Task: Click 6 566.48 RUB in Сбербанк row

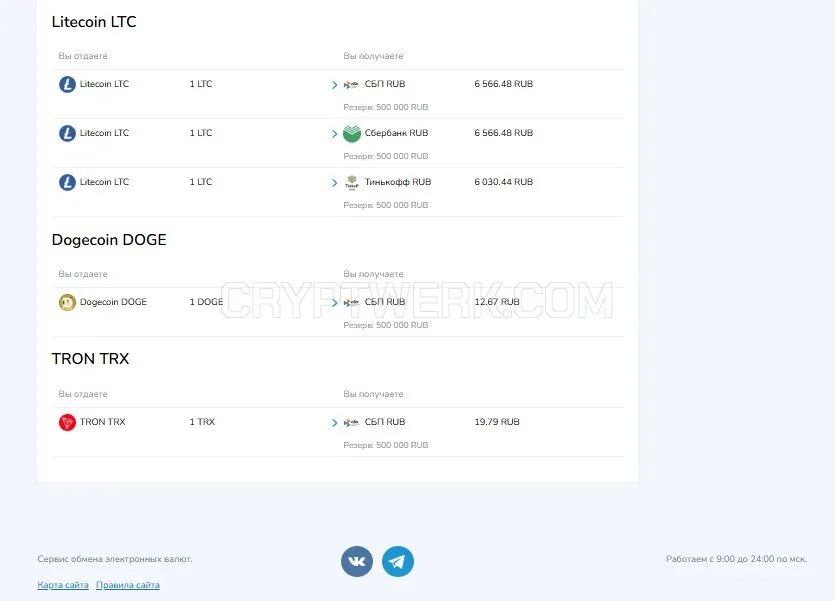Action: (504, 133)
